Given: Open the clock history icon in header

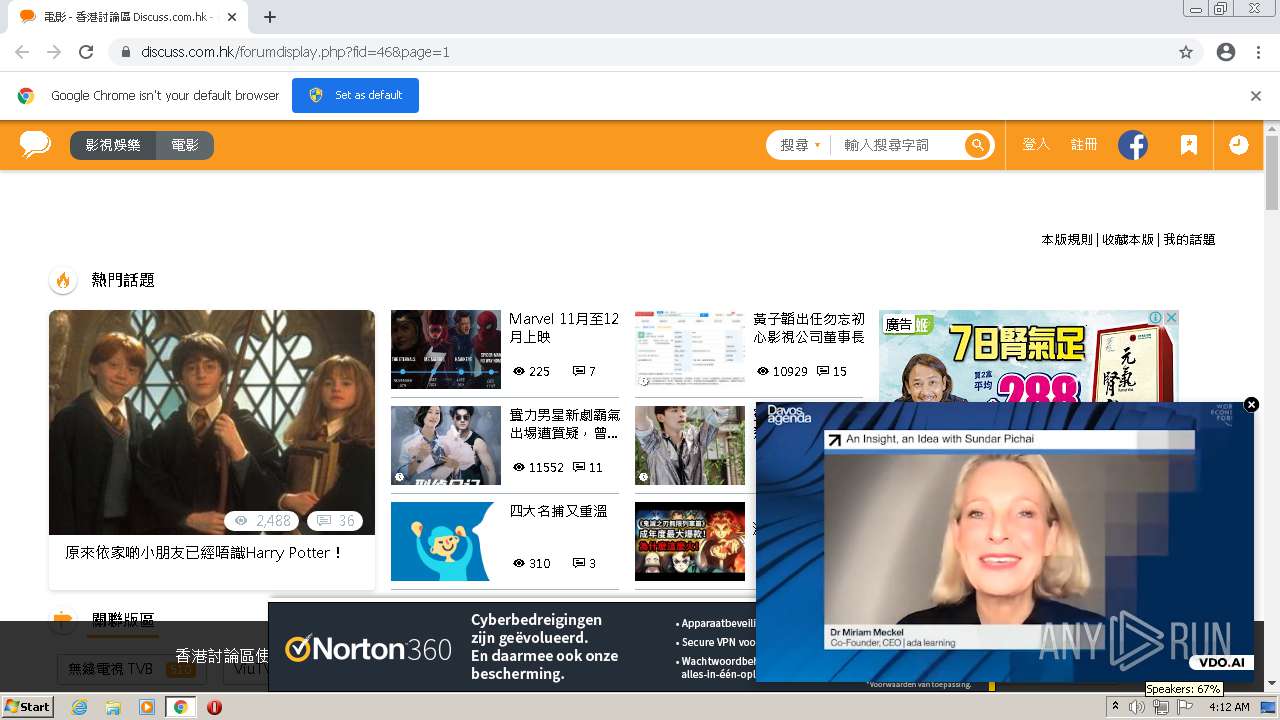Looking at the screenshot, I should click(1238, 145).
